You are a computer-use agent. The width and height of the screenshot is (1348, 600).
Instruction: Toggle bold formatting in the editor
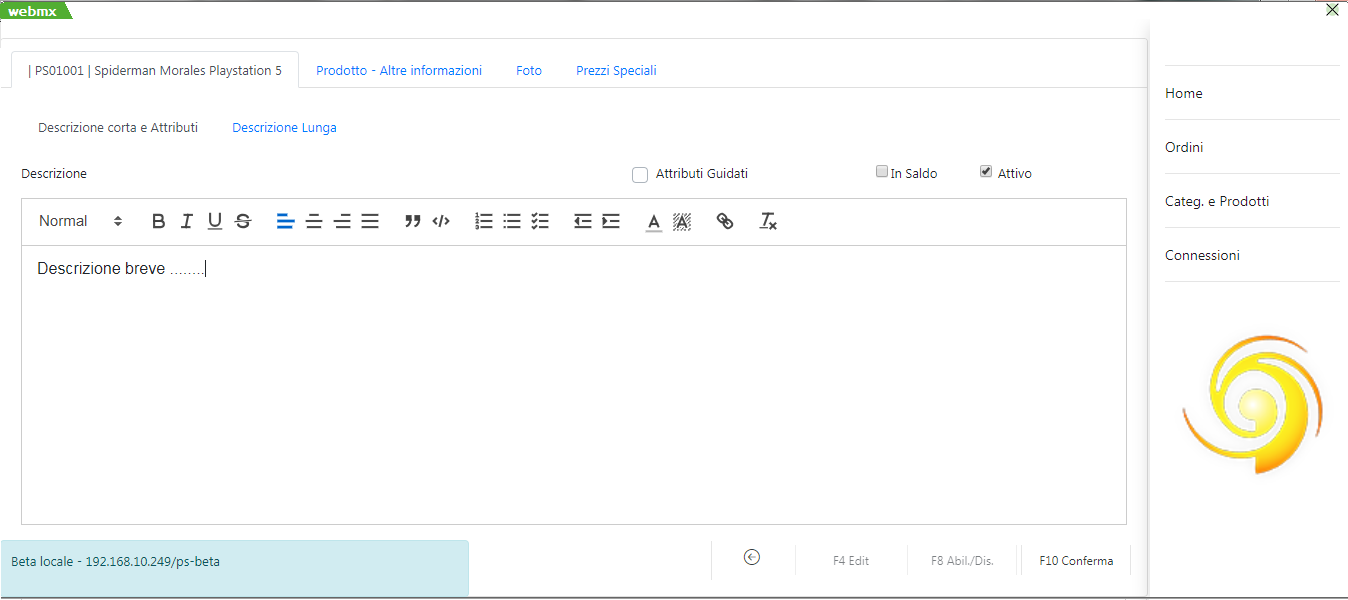[x=158, y=222]
